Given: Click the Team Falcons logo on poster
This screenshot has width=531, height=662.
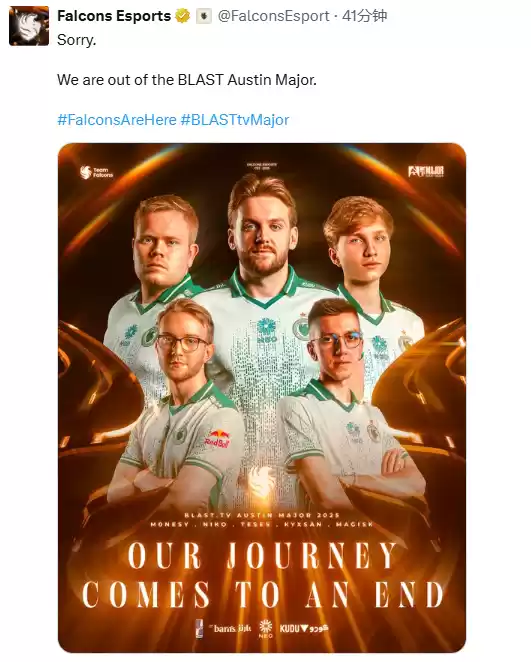Looking at the screenshot, I should pyautogui.click(x=97, y=172).
